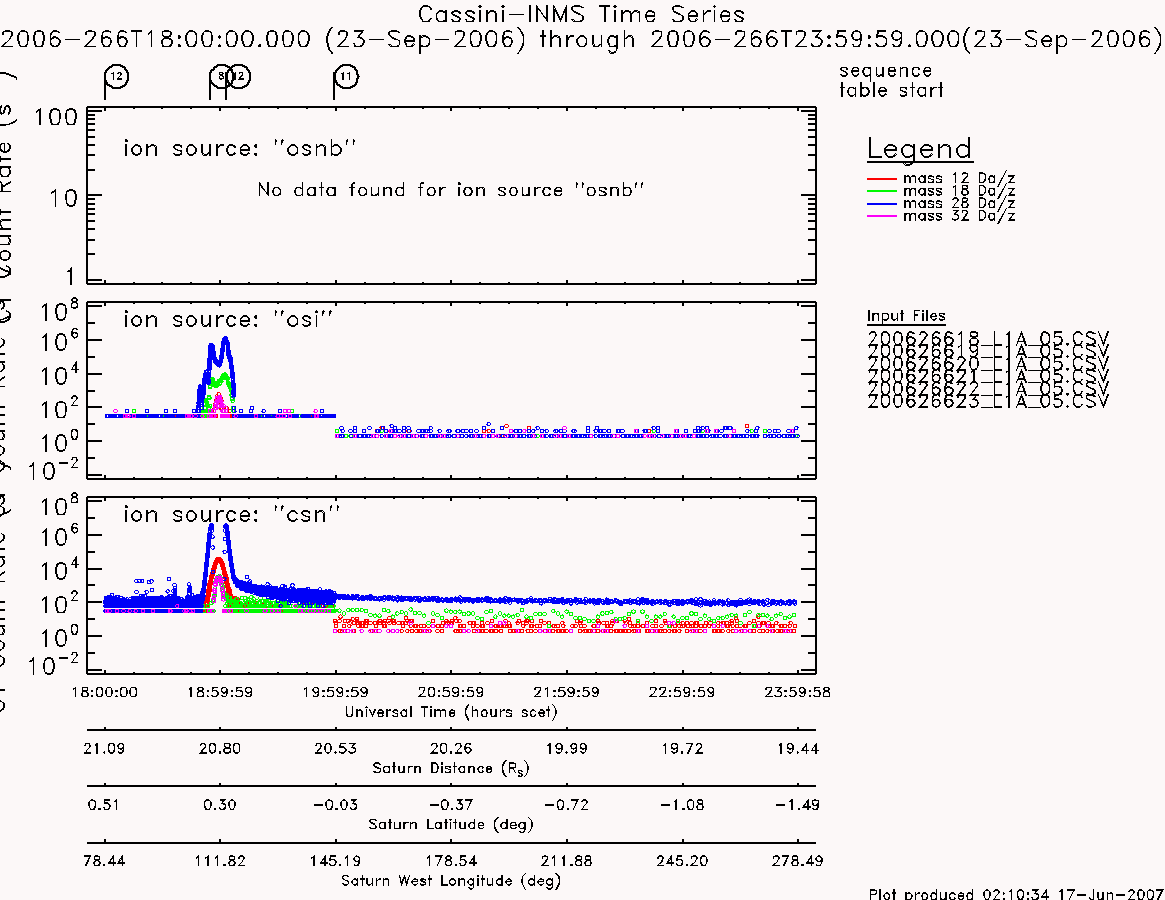Click the Saturn latitude value -0.72
The image size is (1165, 900).
566,805
